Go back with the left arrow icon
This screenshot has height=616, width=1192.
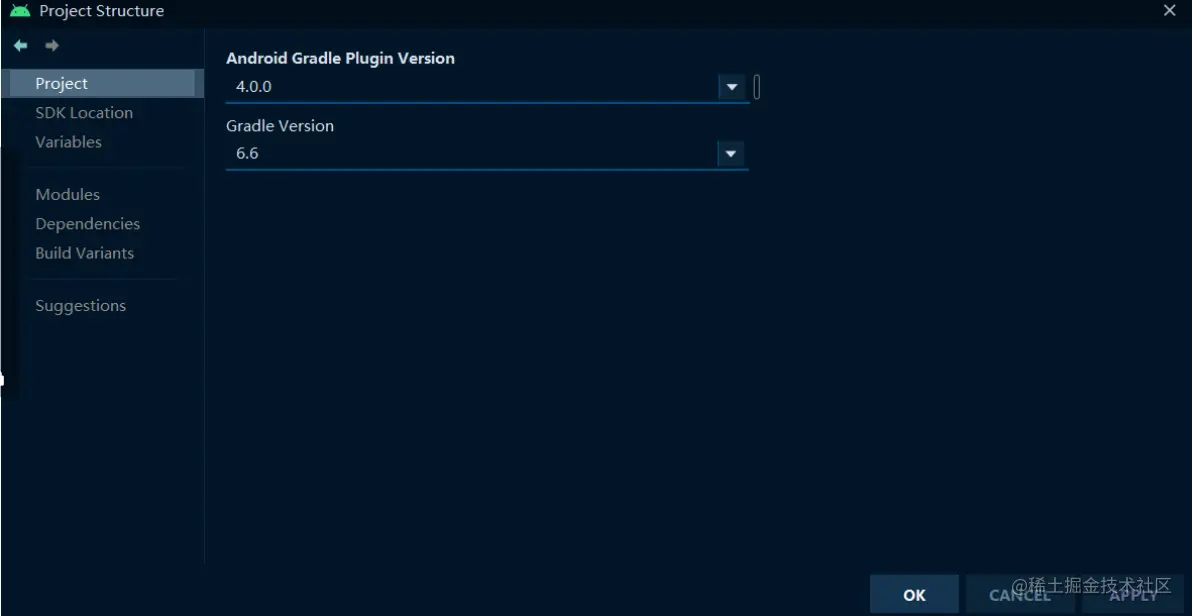coord(21,46)
